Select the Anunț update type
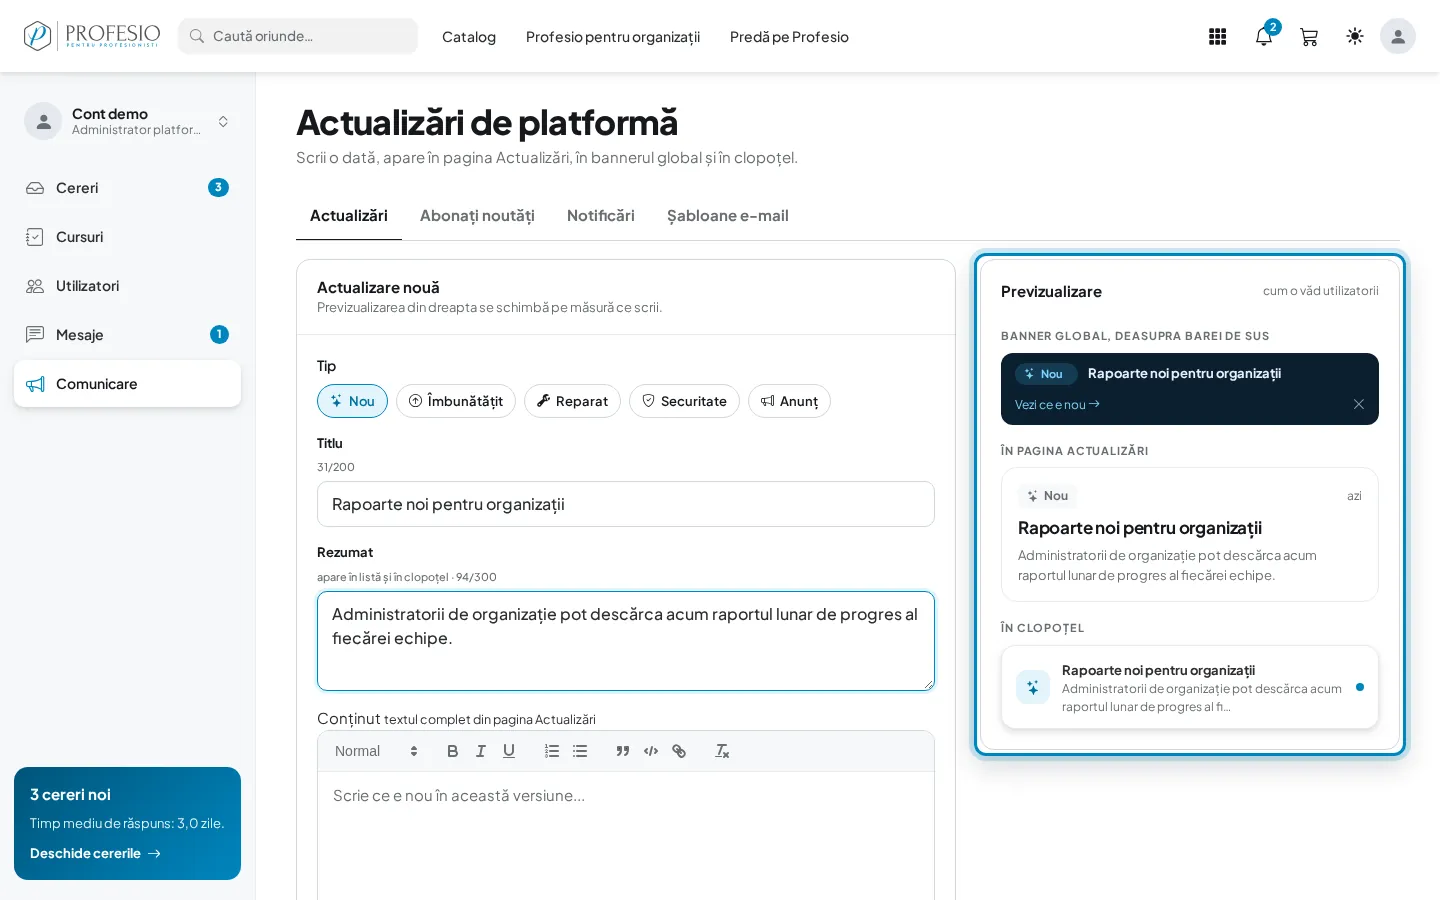Image resolution: width=1440 pixels, height=900 pixels. (789, 401)
